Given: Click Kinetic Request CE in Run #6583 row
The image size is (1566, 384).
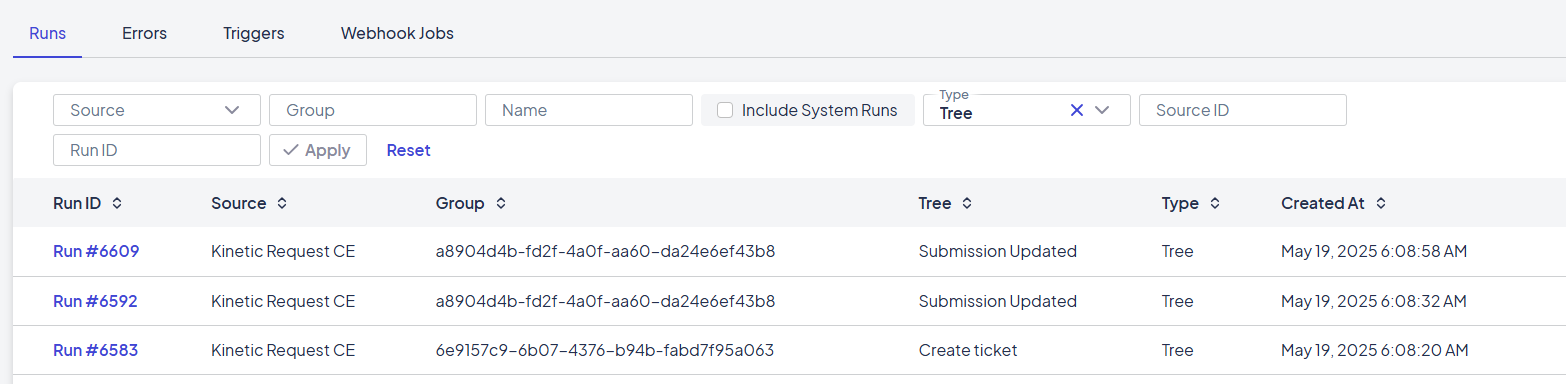Looking at the screenshot, I should point(283,350).
